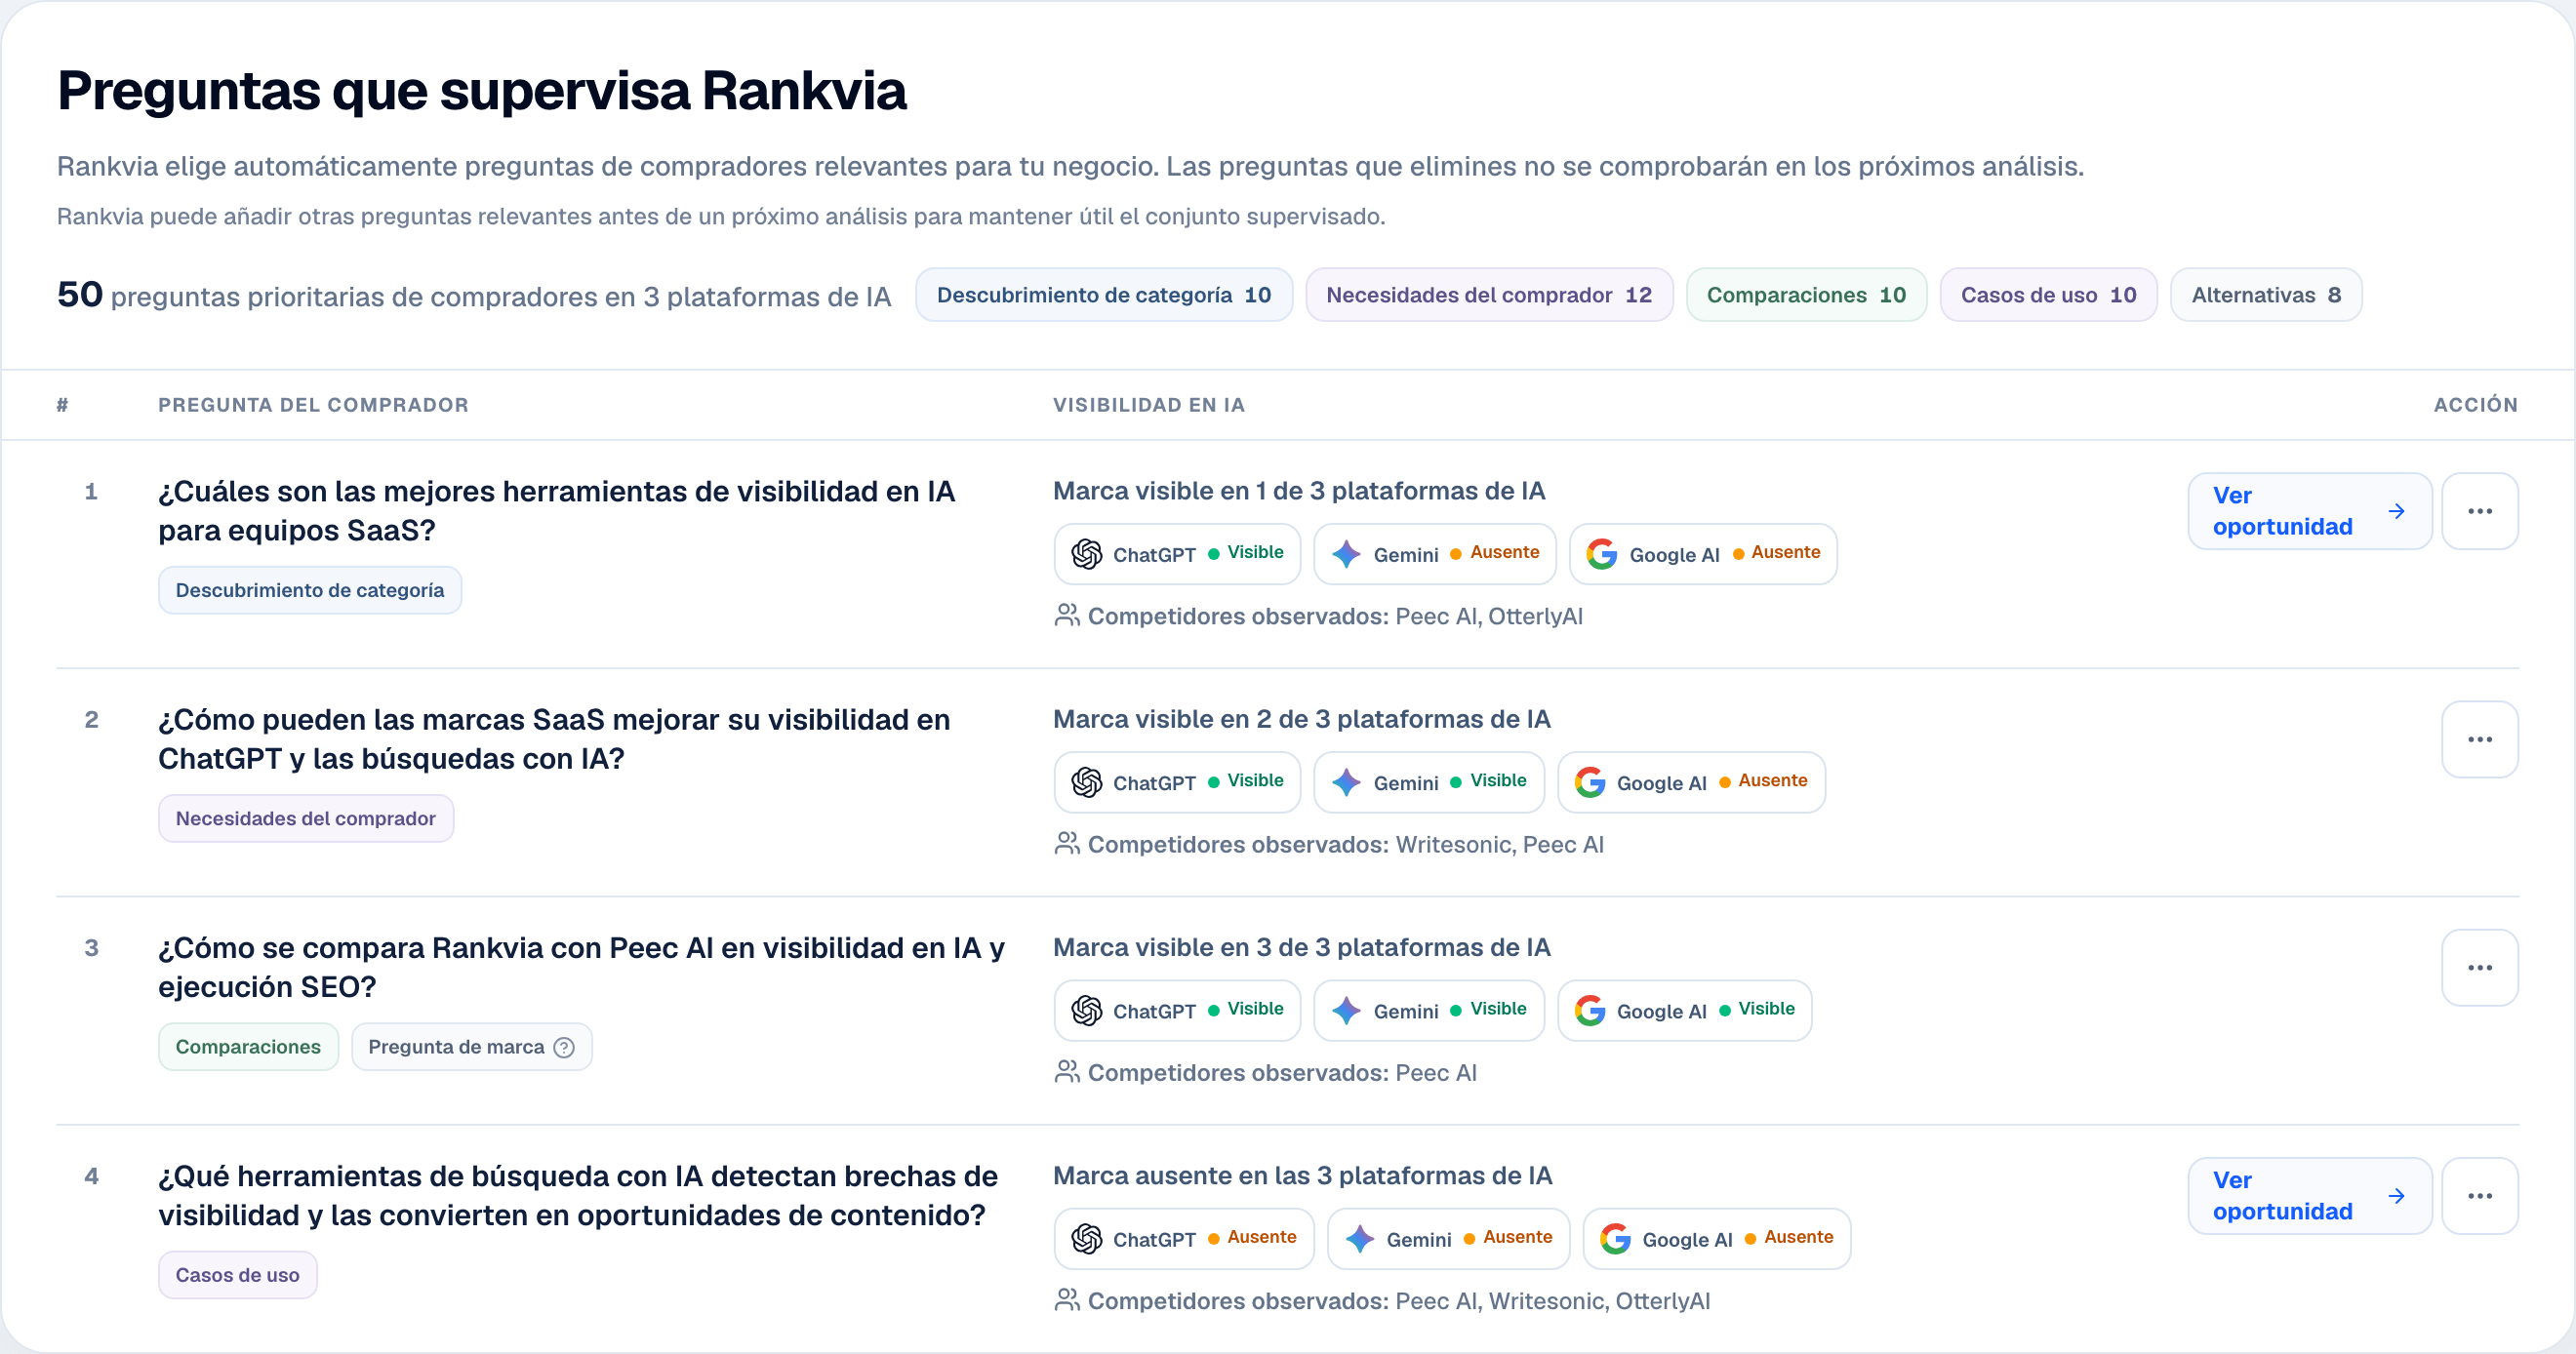The width and height of the screenshot is (2576, 1354).
Task: Click the Casos de uso tag under question 4
Action: click(238, 1274)
